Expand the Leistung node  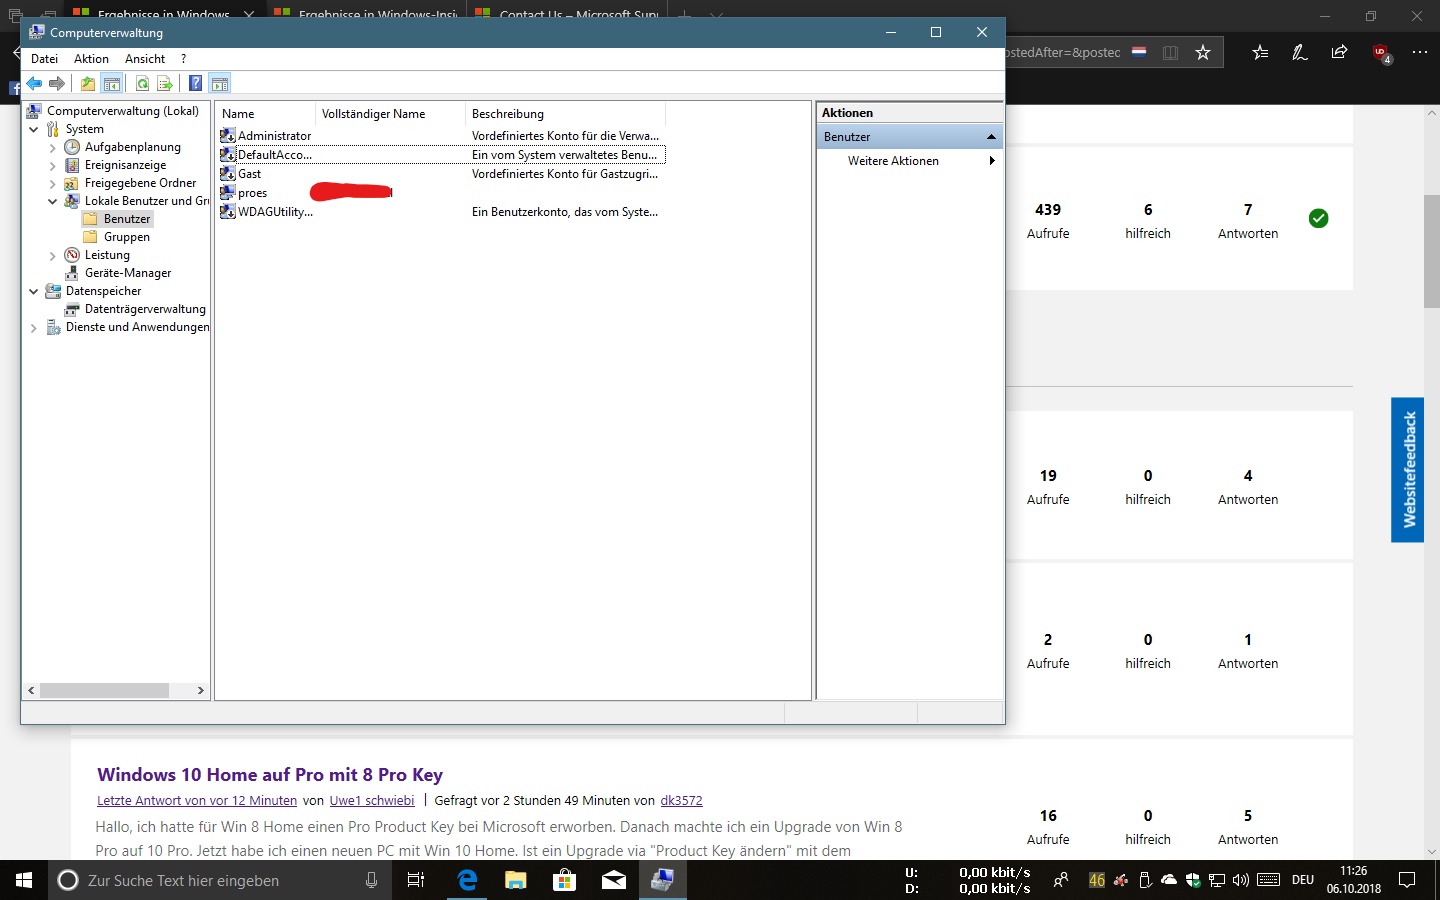point(52,256)
